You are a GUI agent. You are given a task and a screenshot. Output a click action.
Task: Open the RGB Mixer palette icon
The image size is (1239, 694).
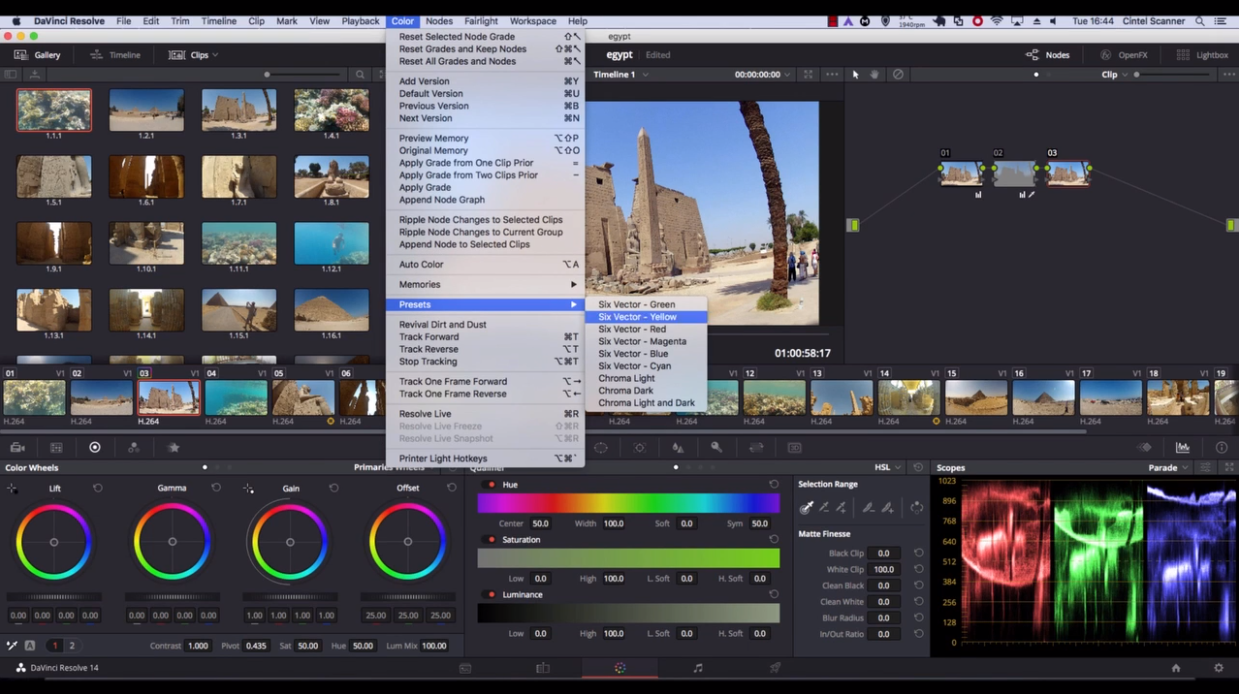(x=134, y=448)
